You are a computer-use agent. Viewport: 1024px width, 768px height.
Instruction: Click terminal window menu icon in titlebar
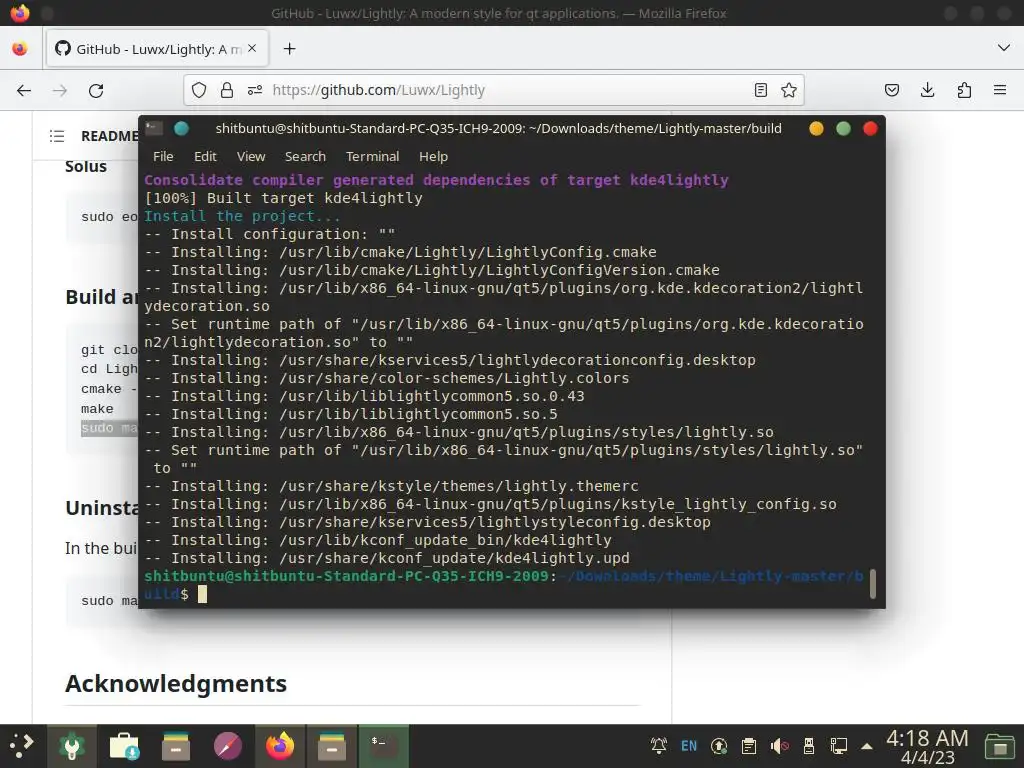click(154, 128)
